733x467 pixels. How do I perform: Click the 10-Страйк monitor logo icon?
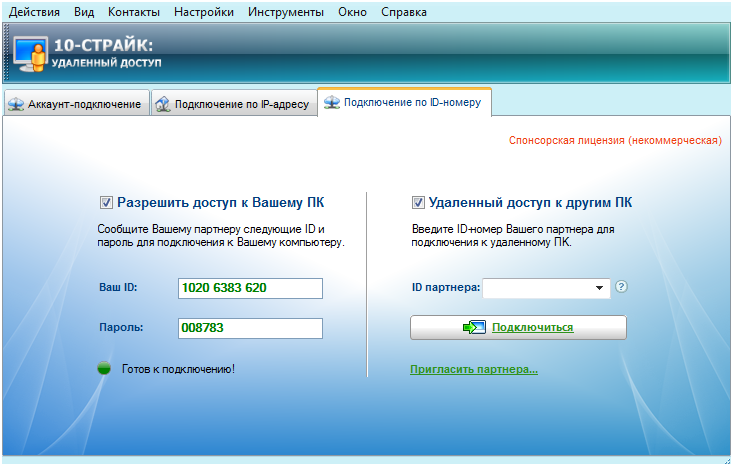30,54
